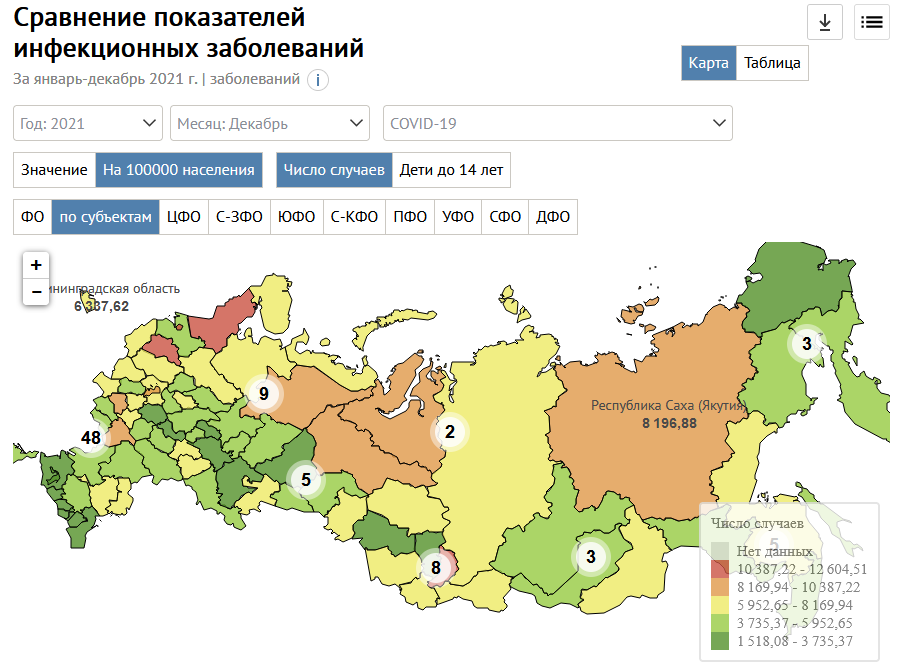
Task: Select the ЮФО tab
Action: [x=296, y=217]
